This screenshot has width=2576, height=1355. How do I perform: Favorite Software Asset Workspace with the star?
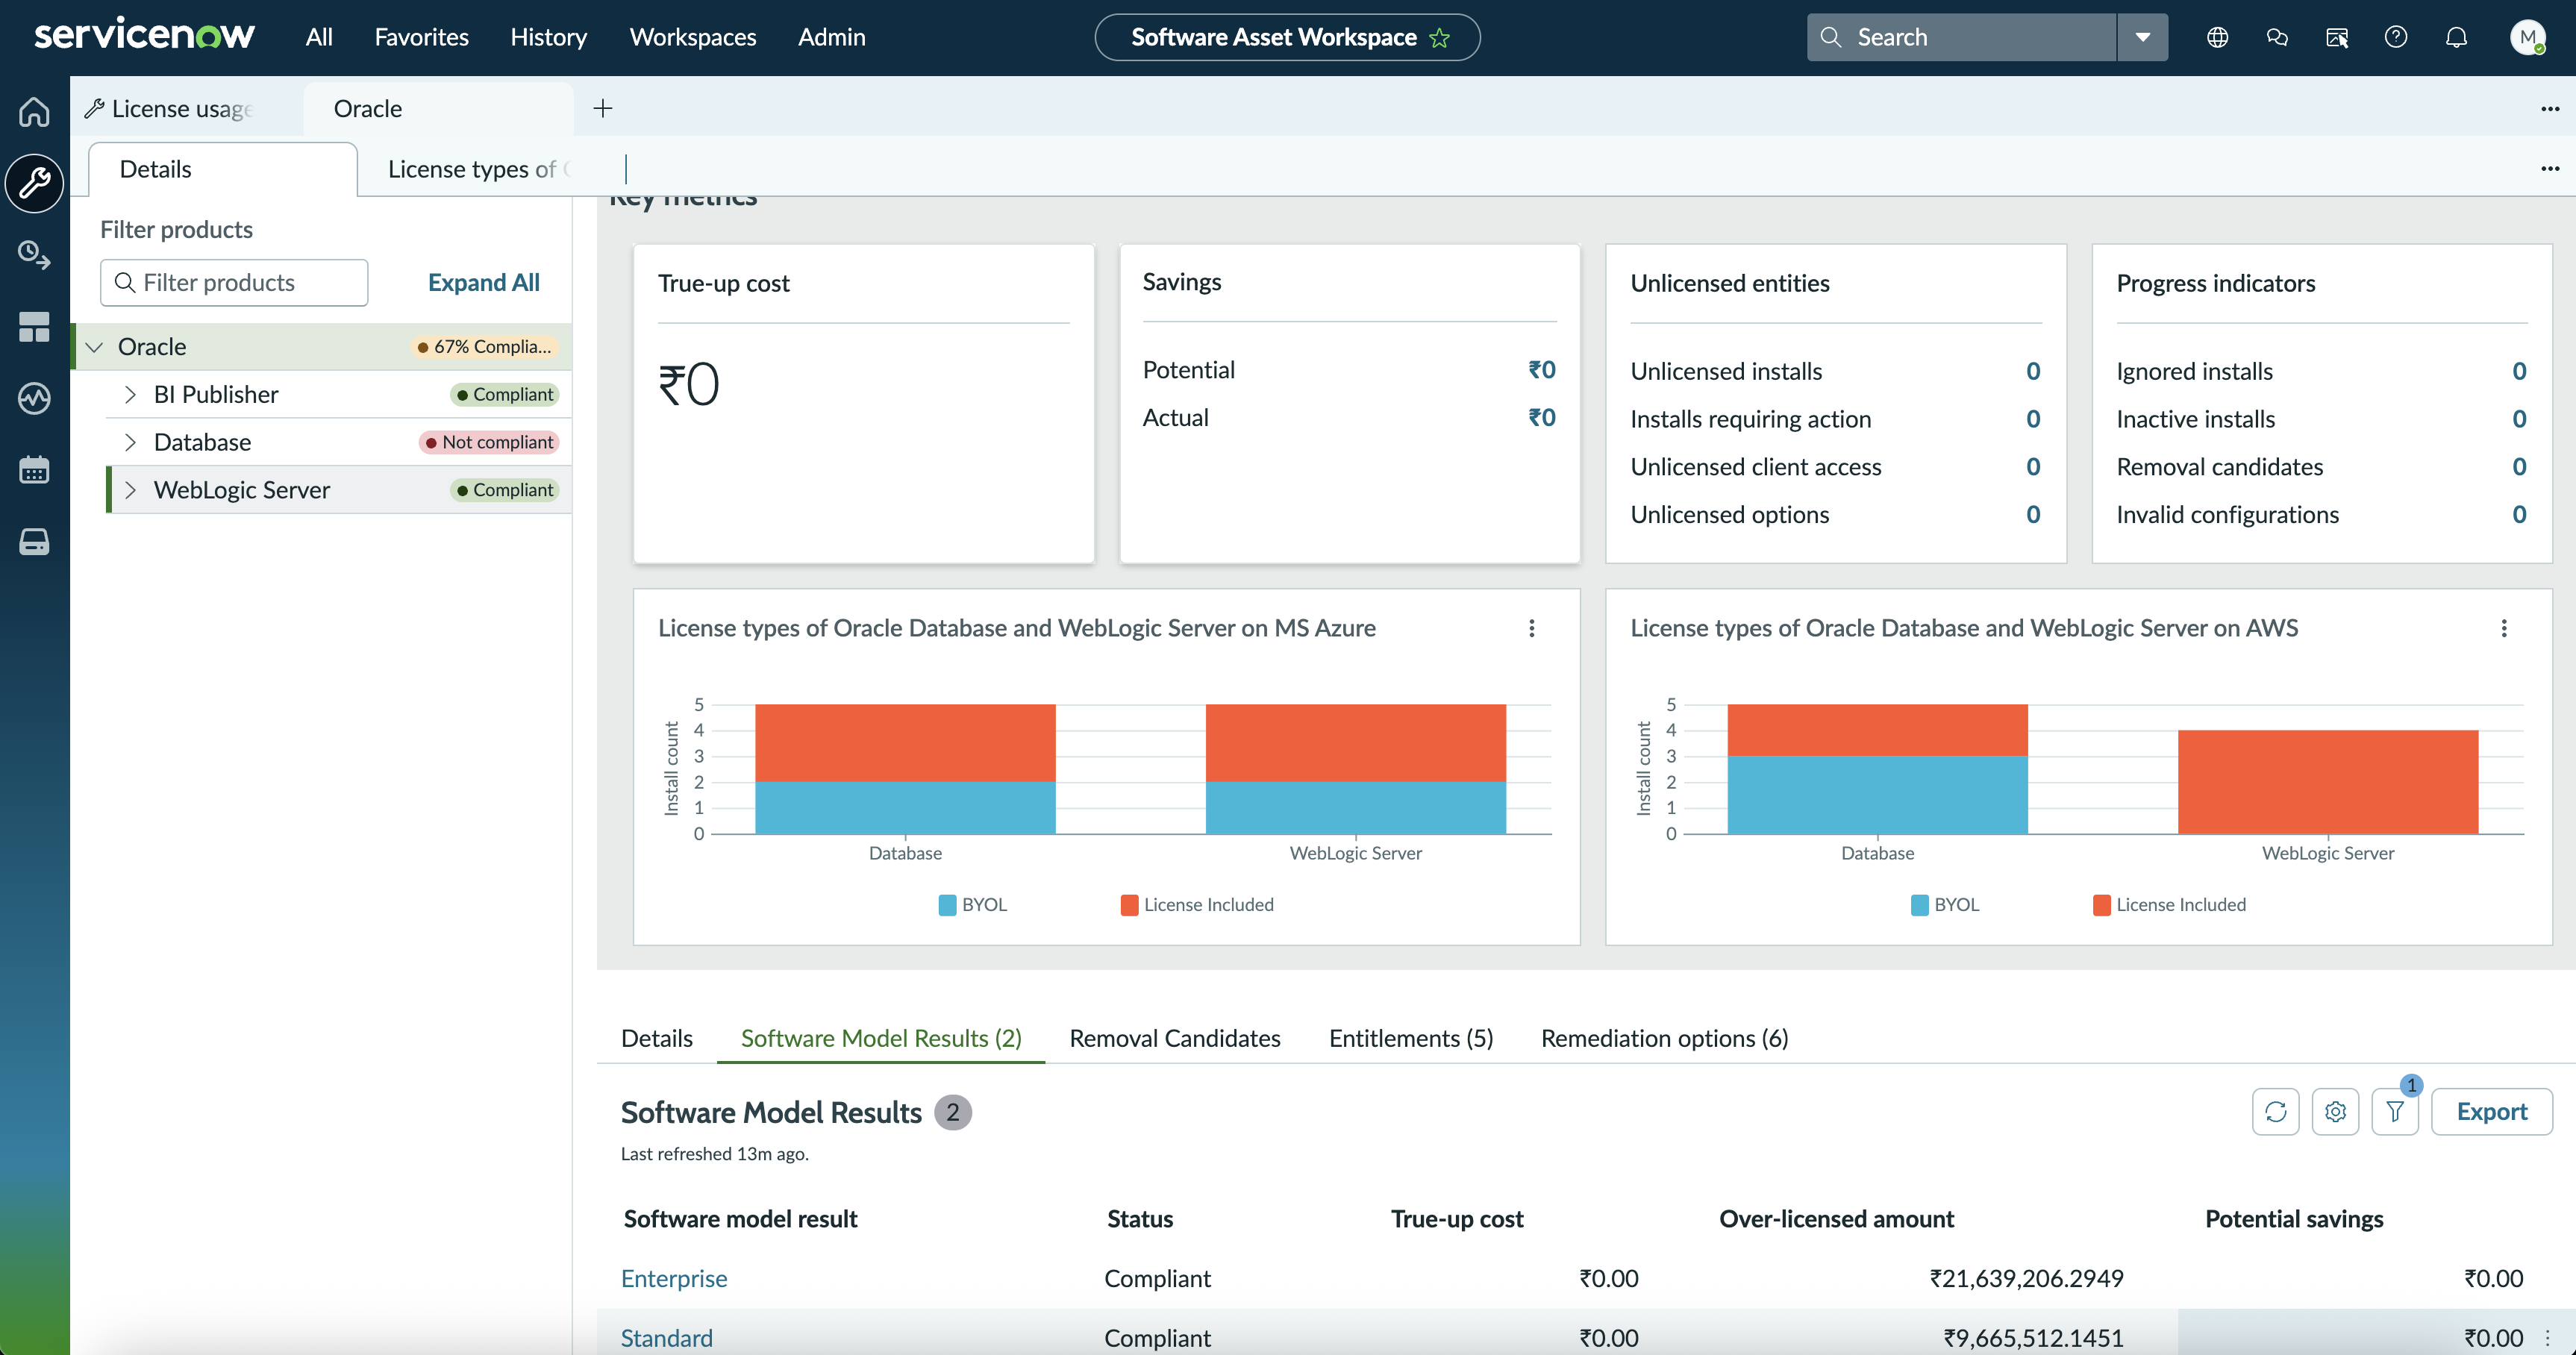(x=1439, y=38)
